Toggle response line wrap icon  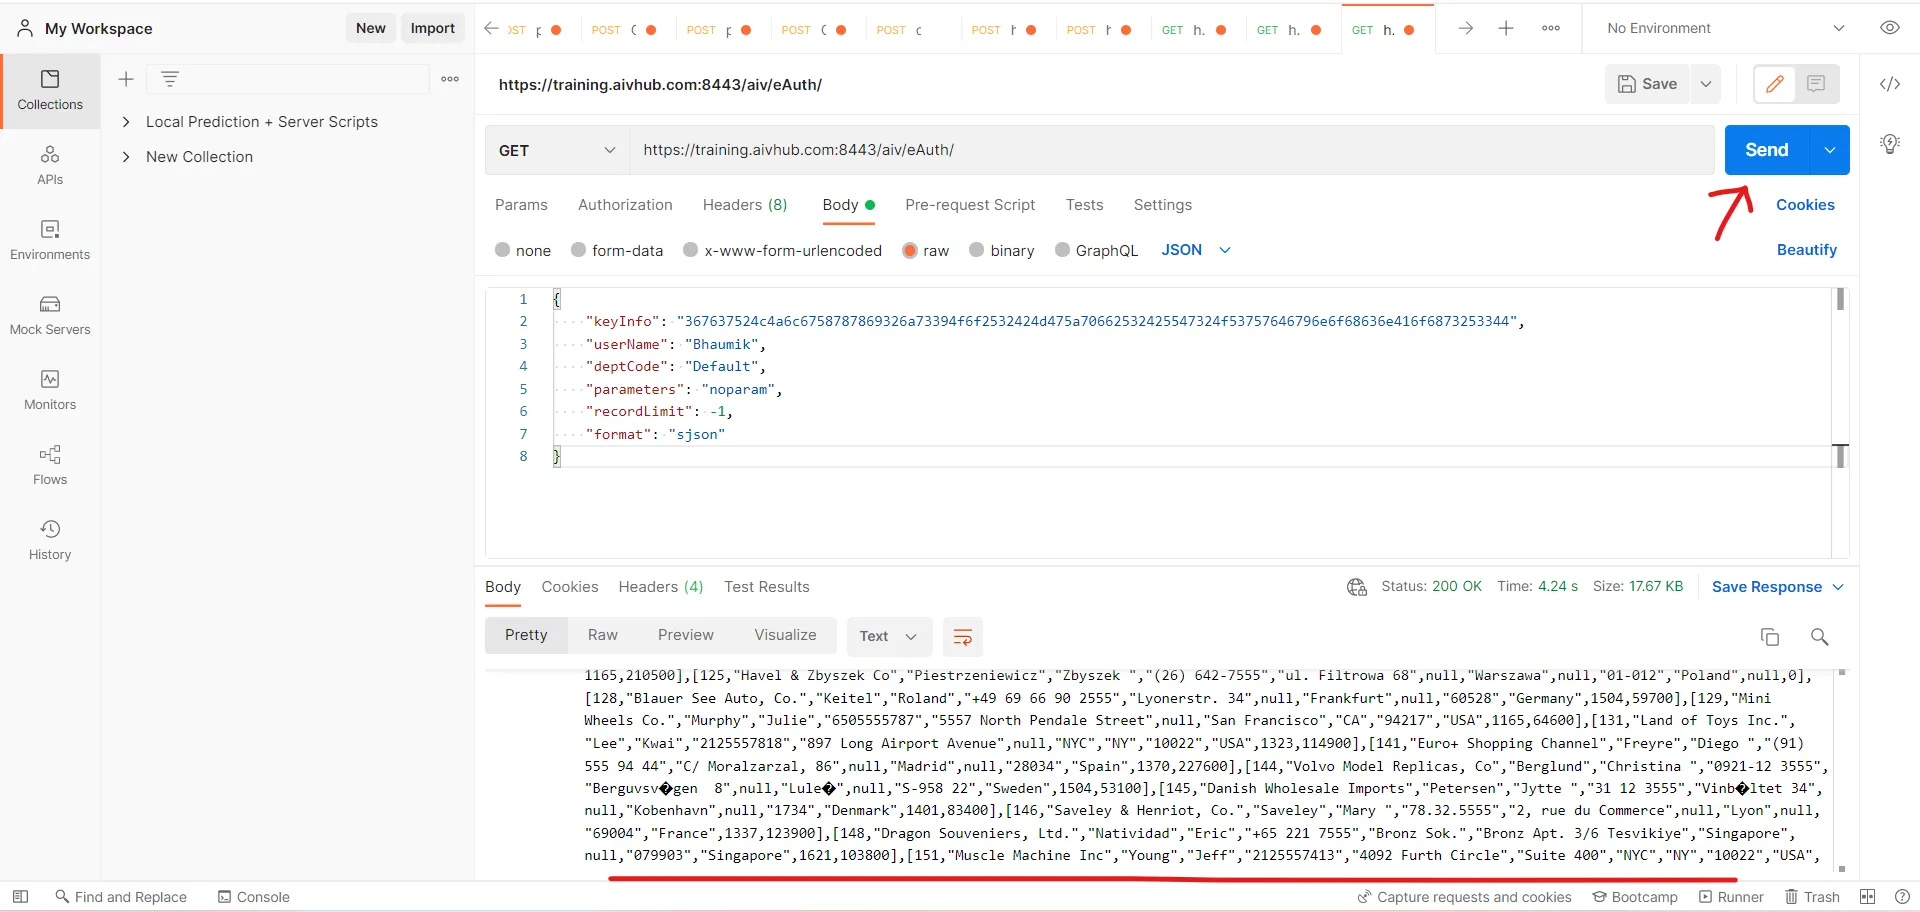963,637
